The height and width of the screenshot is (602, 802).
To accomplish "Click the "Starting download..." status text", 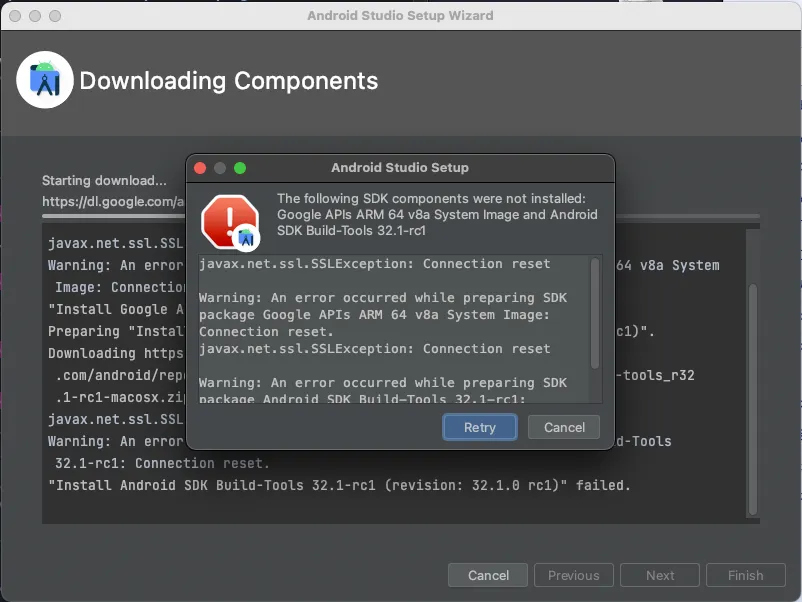I will (x=104, y=181).
